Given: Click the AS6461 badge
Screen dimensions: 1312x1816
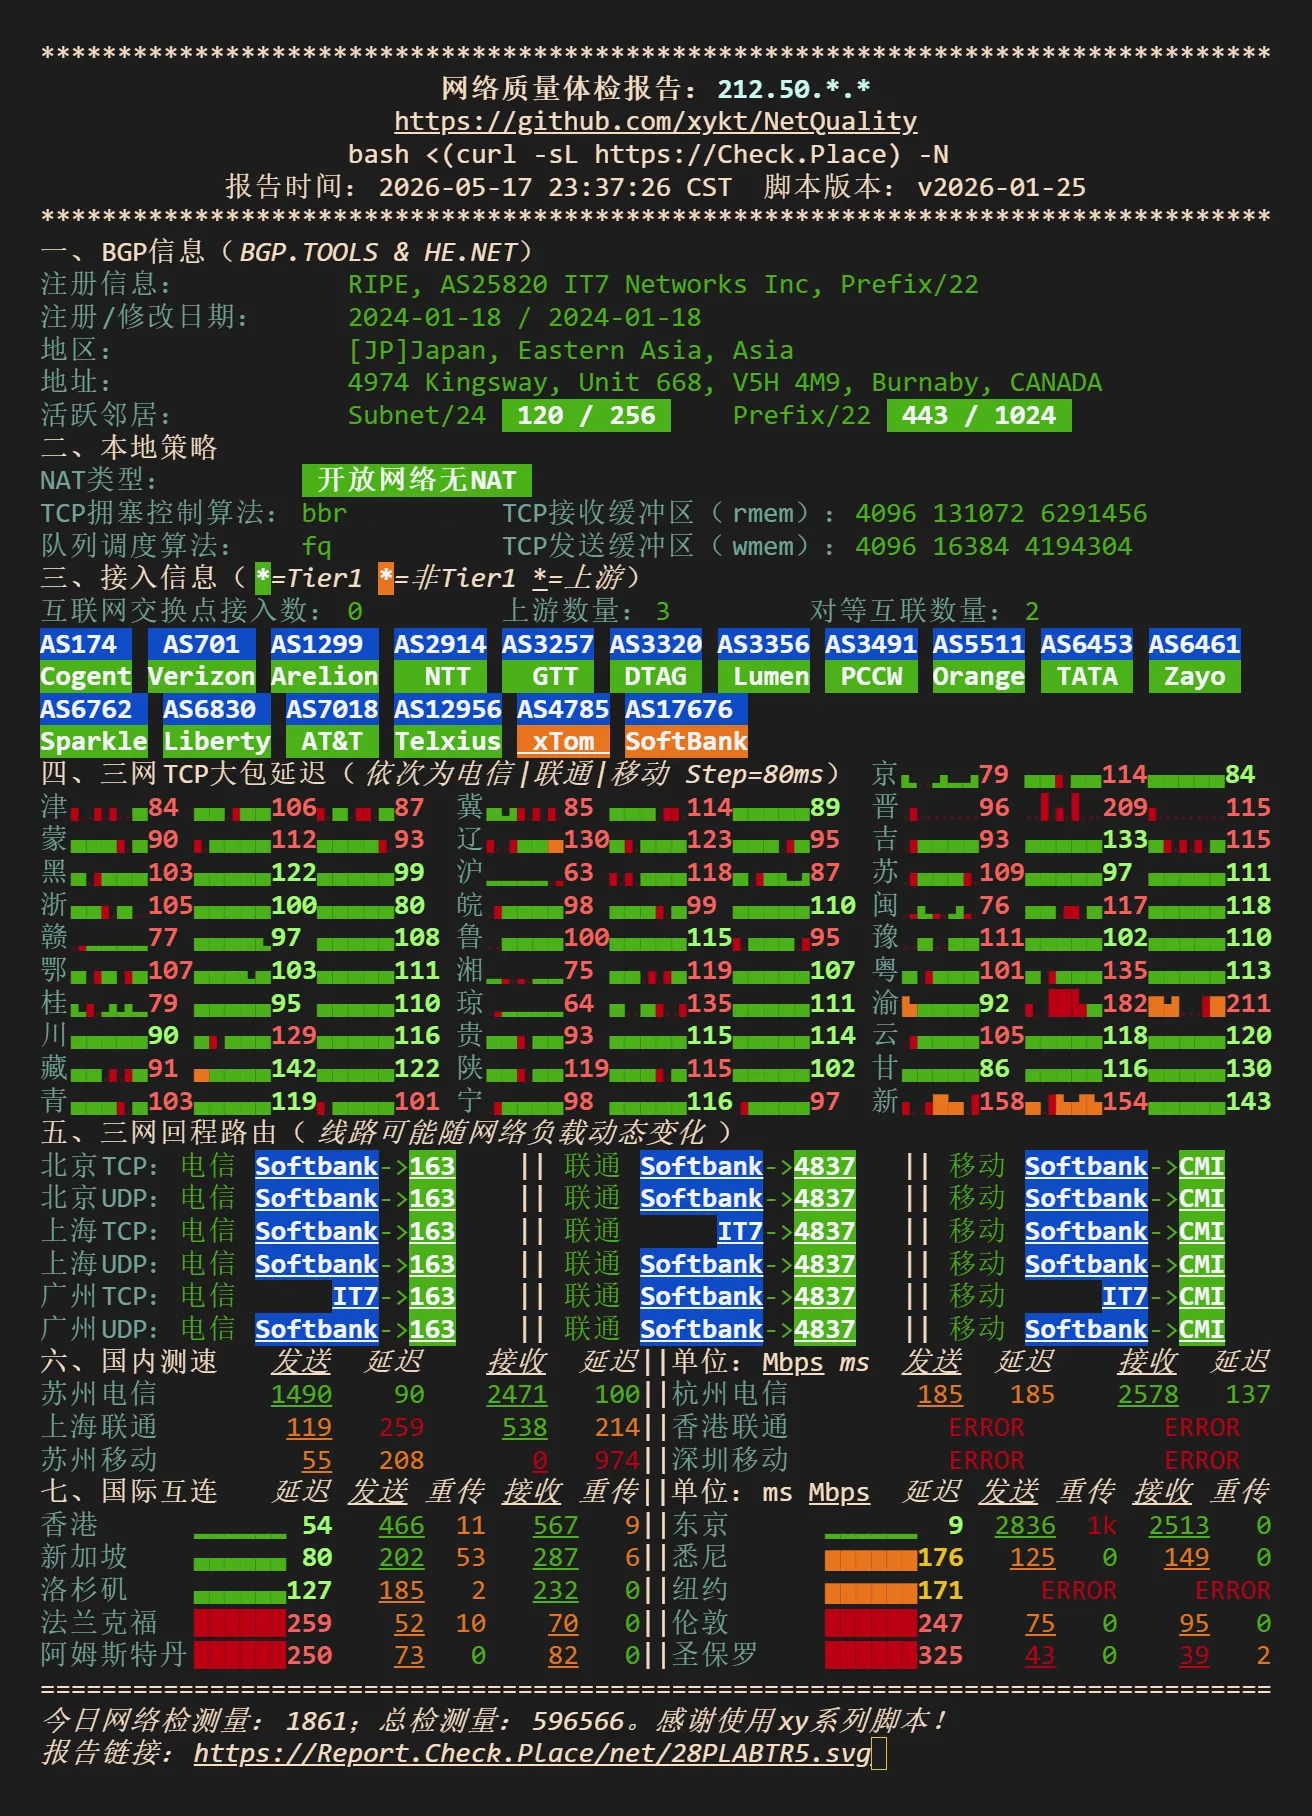Looking at the screenshot, I should 1194,644.
